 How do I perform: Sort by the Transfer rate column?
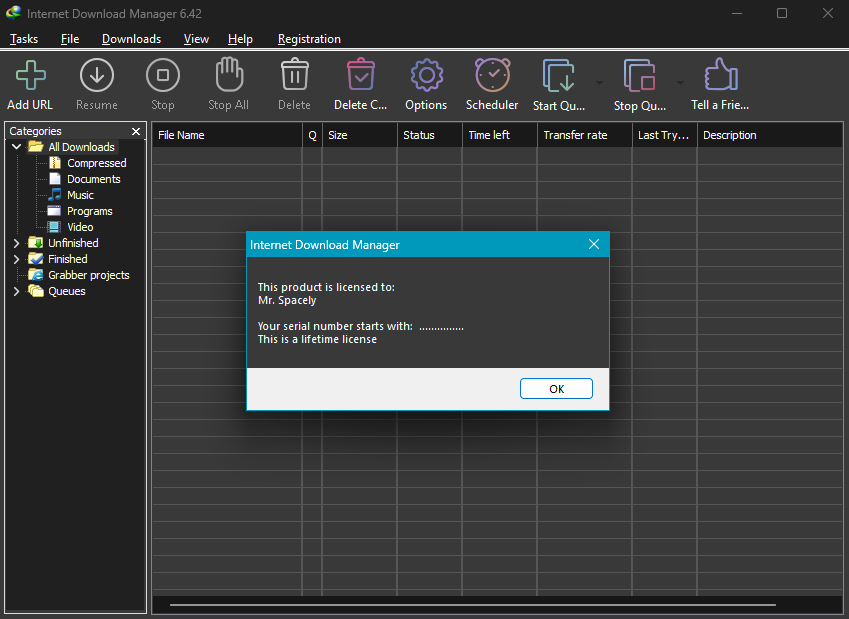pyautogui.click(x=585, y=135)
